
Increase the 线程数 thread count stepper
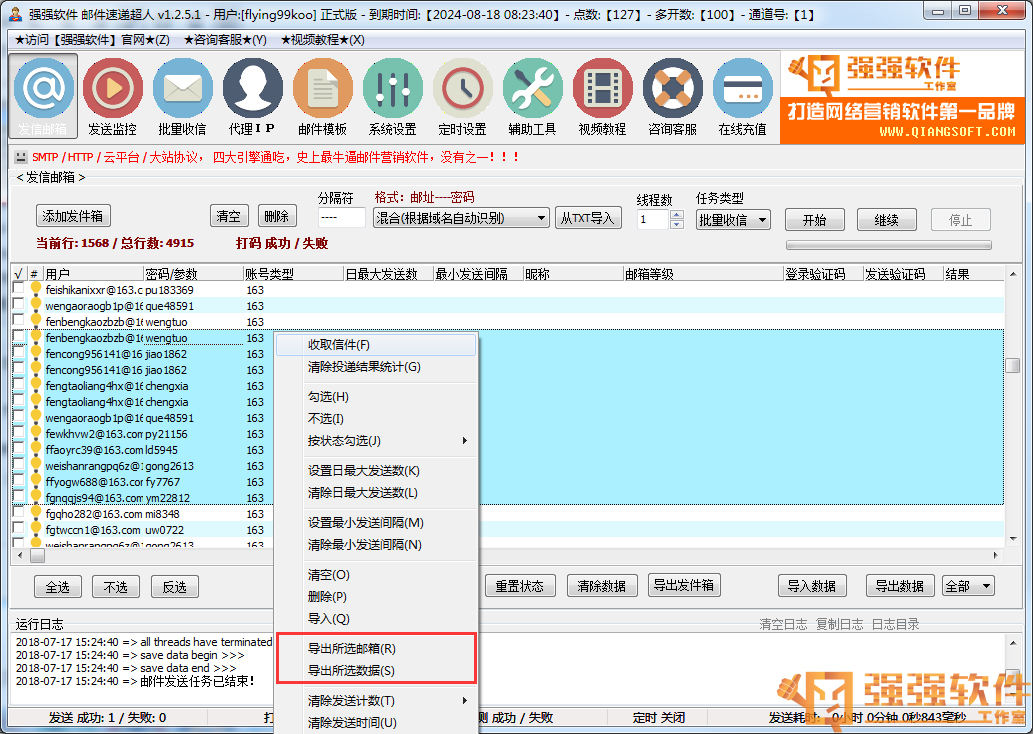677,215
